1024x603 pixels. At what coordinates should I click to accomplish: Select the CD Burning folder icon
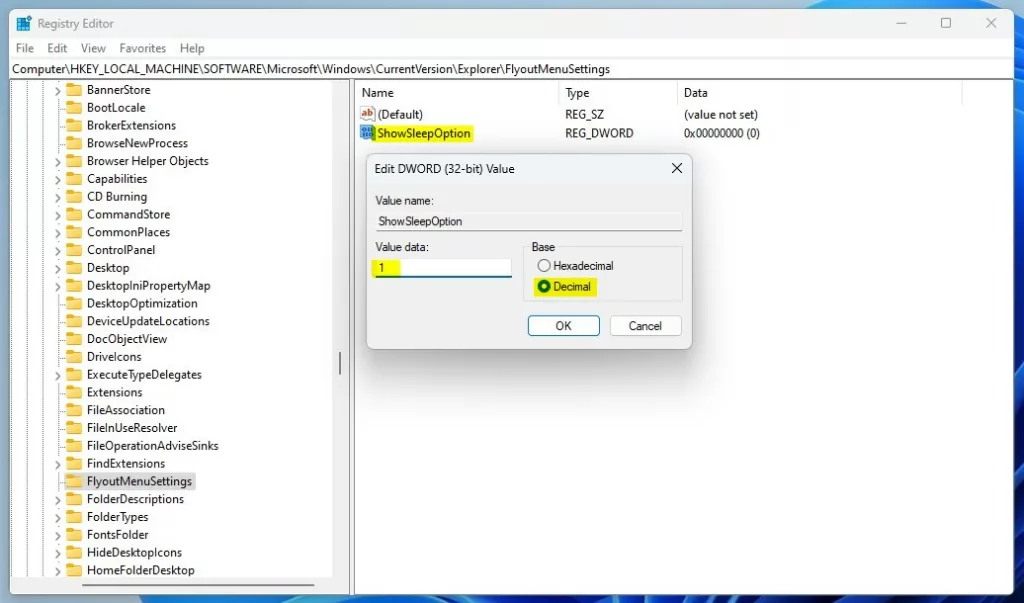[x=74, y=196]
